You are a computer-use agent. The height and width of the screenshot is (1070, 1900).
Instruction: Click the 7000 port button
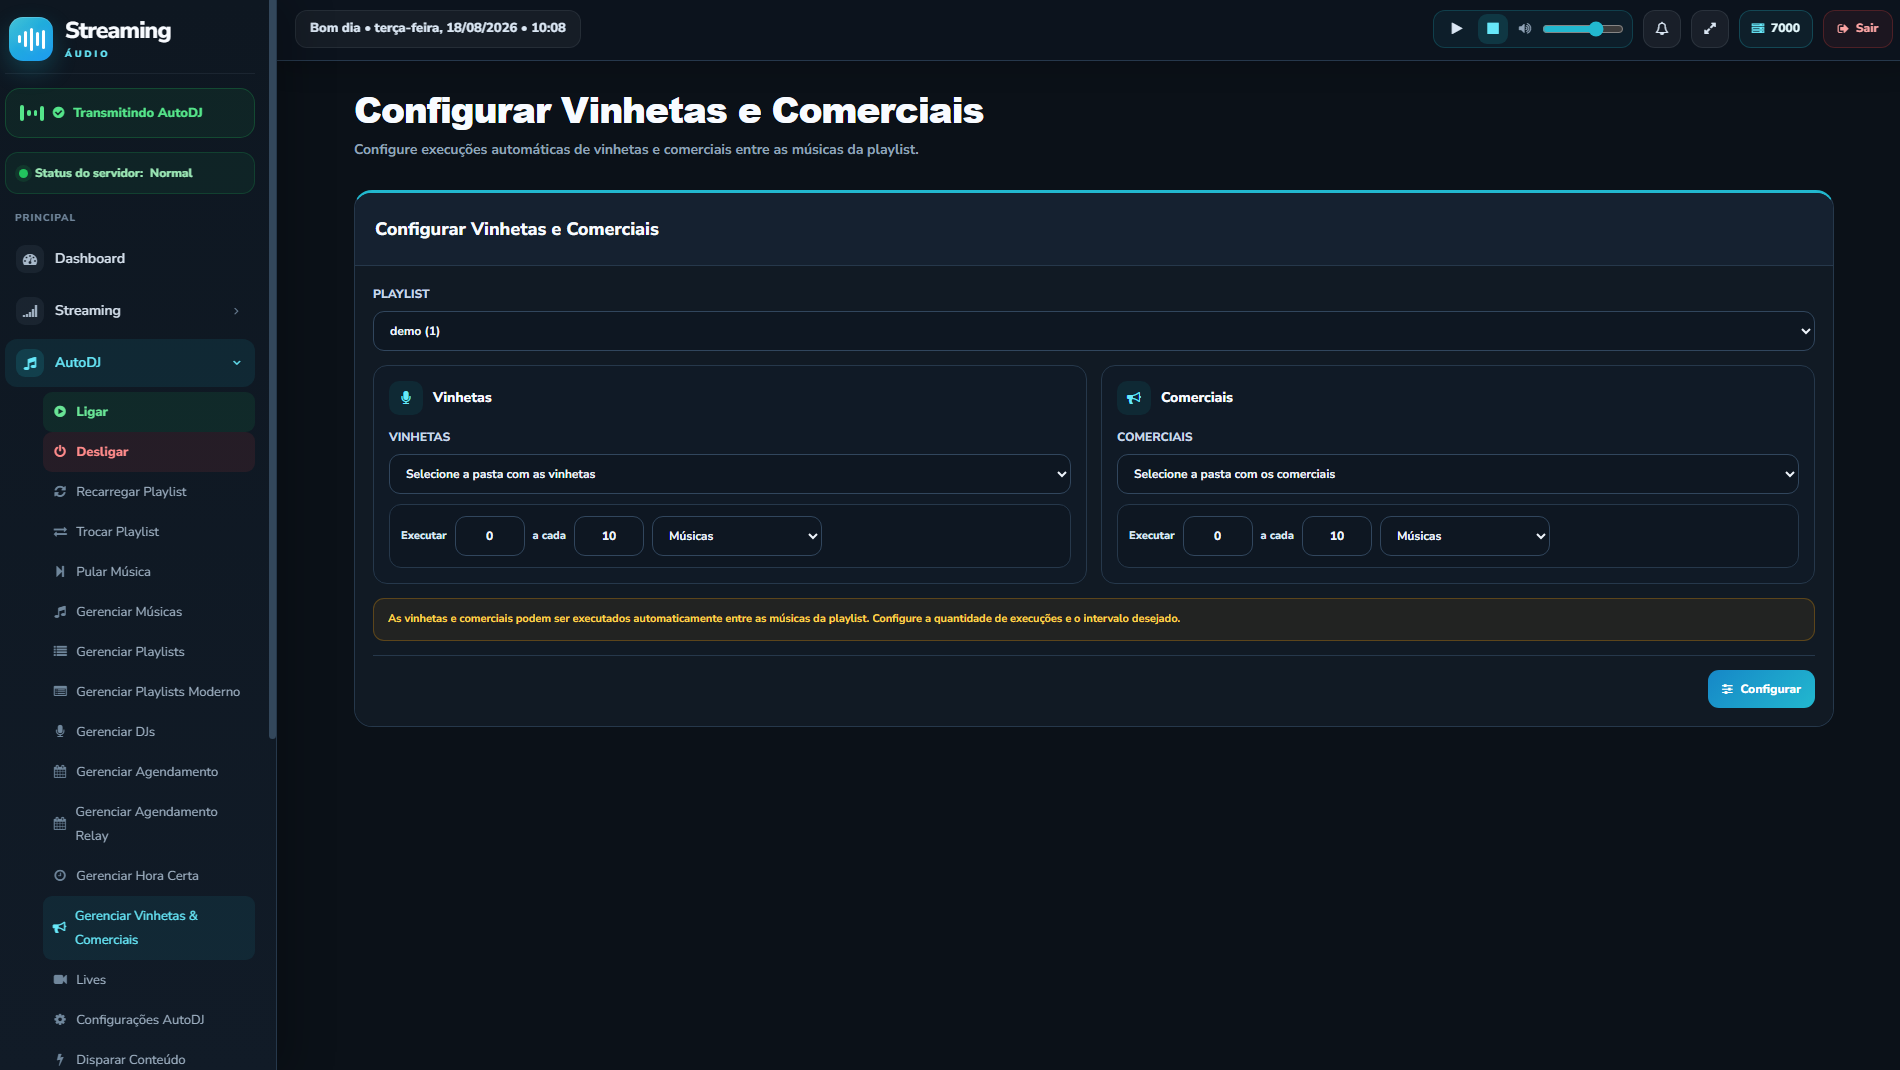click(1776, 29)
